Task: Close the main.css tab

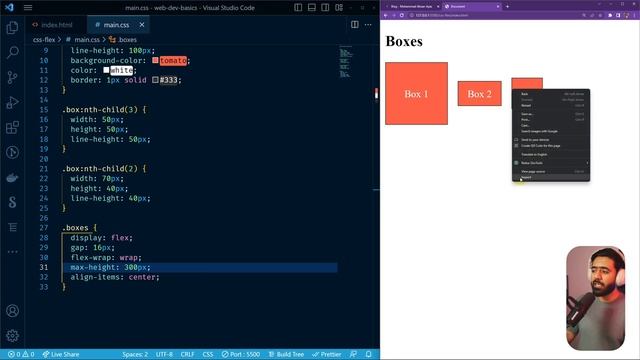Action: pos(142,25)
